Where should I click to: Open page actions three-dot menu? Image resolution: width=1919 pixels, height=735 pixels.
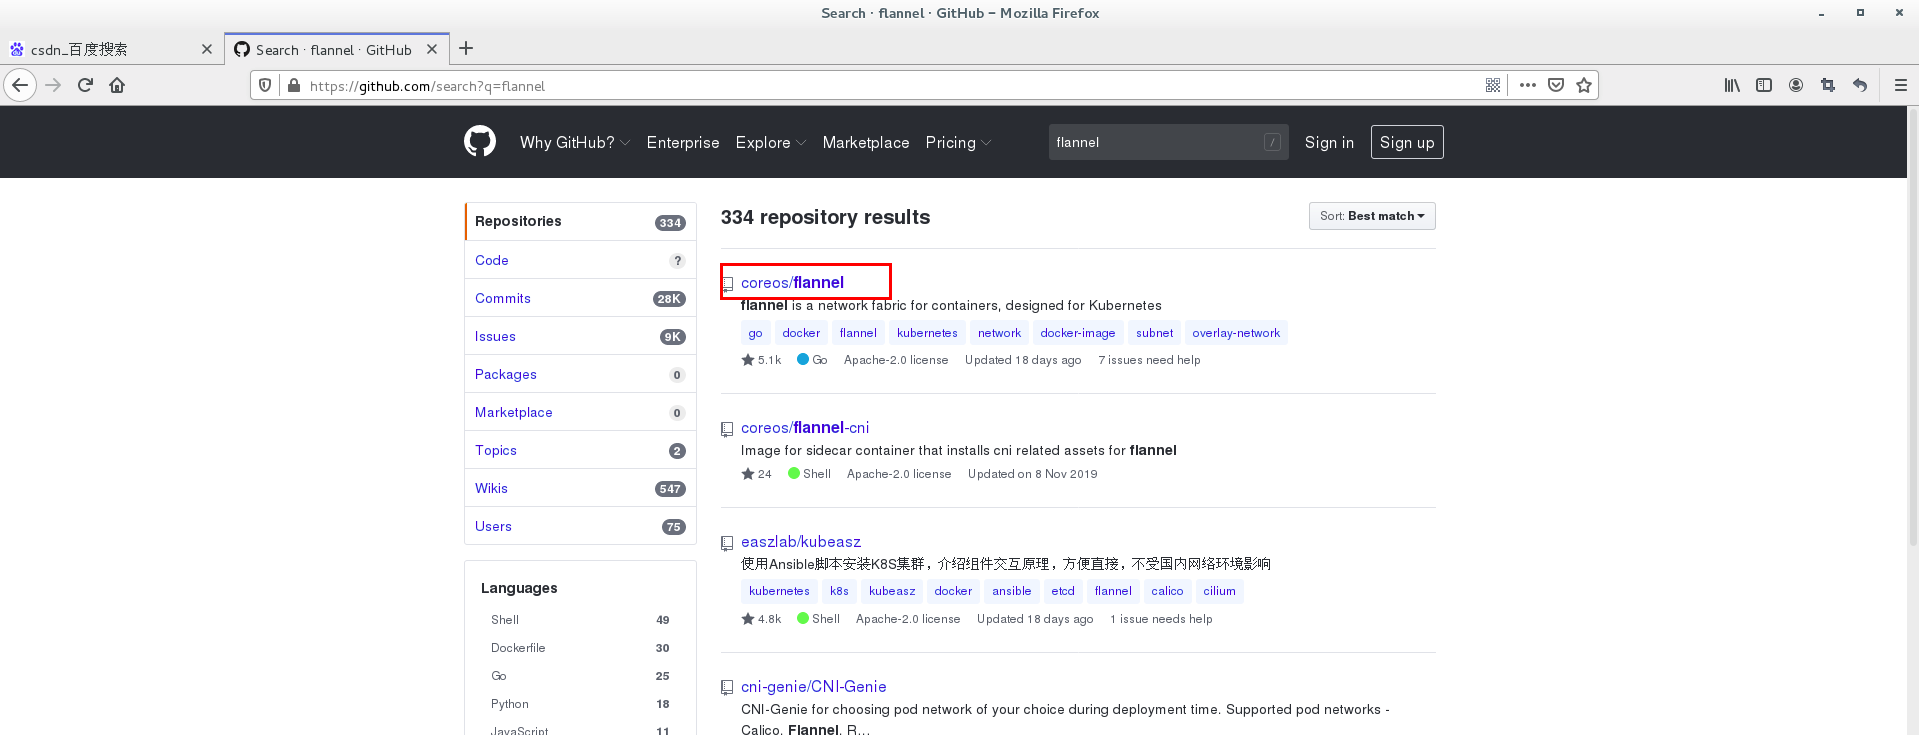[x=1527, y=86]
